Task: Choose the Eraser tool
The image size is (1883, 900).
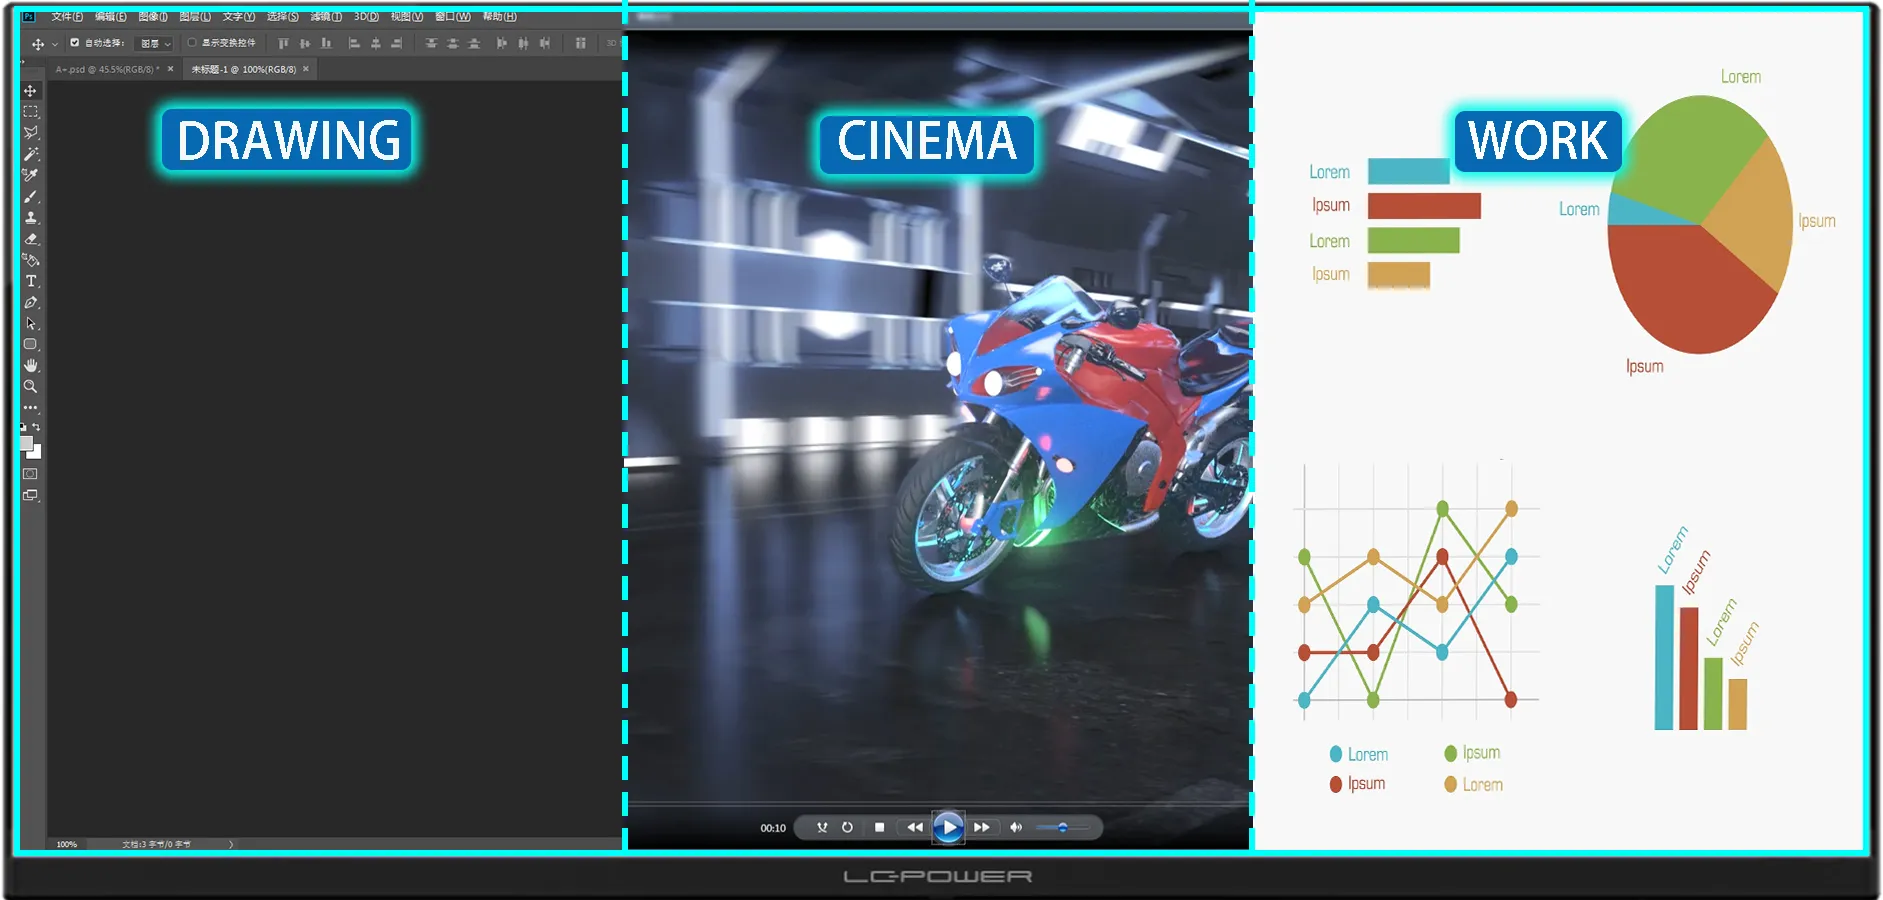Action: coord(31,239)
